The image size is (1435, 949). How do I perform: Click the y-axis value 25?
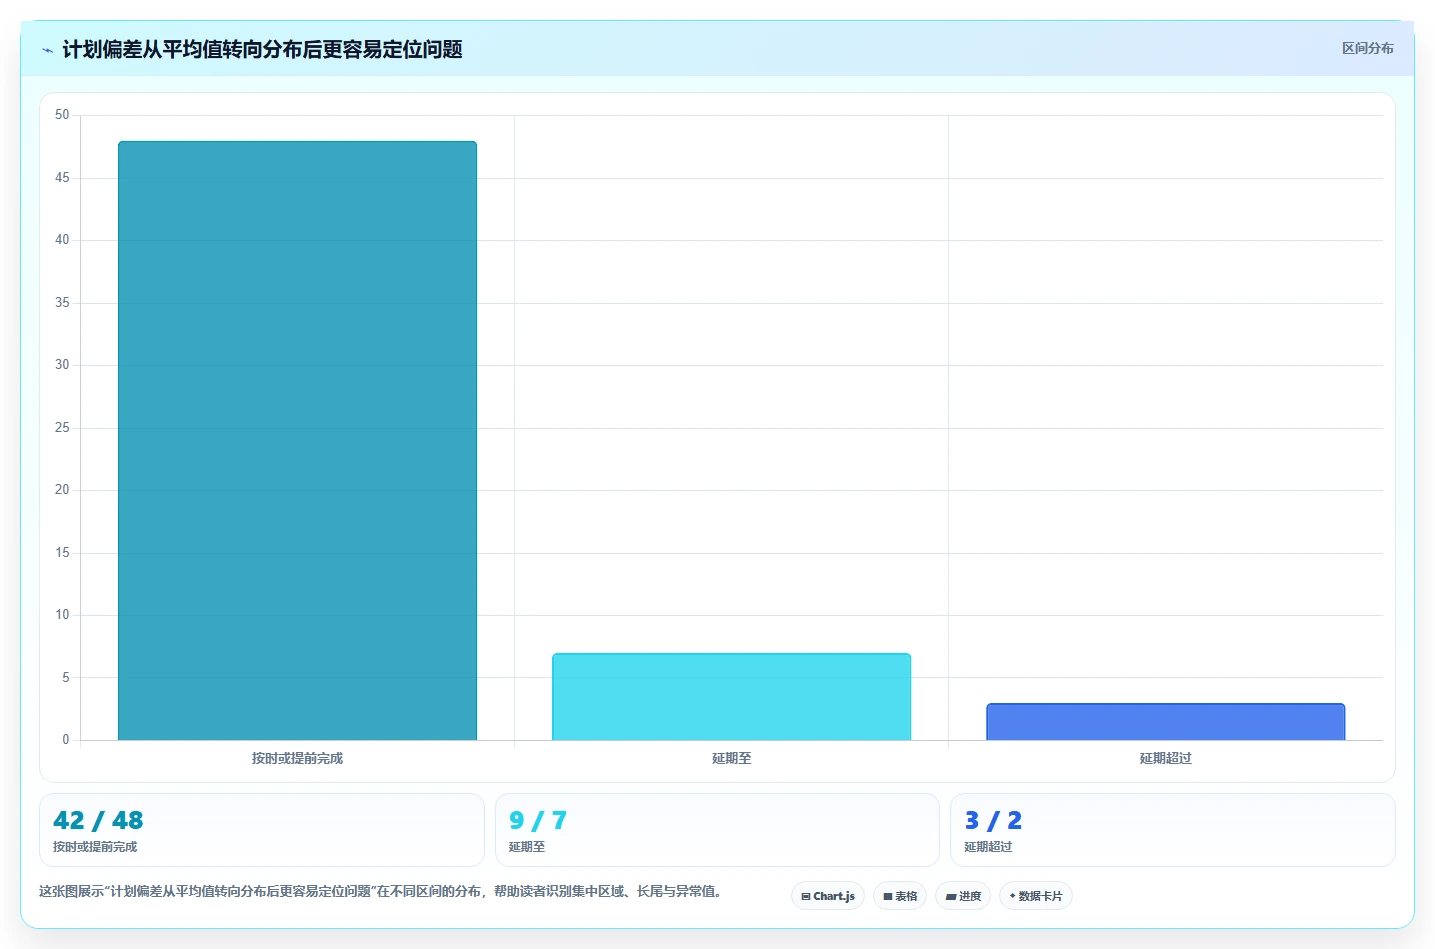pyautogui.click(x=62, y=428)
